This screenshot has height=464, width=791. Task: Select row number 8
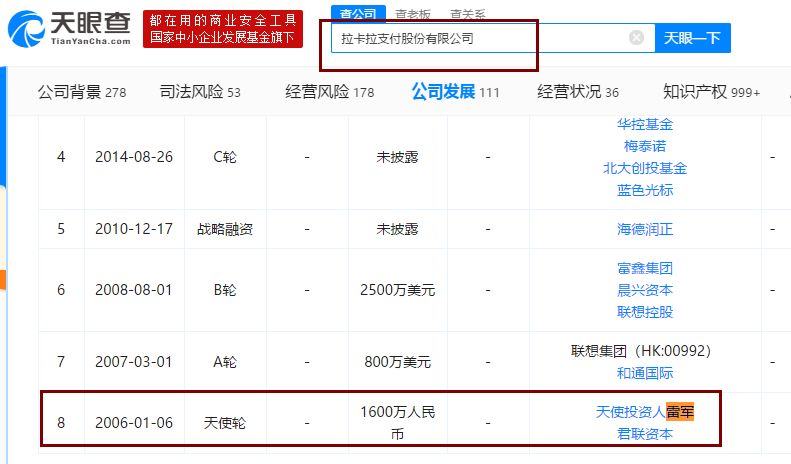61,423
